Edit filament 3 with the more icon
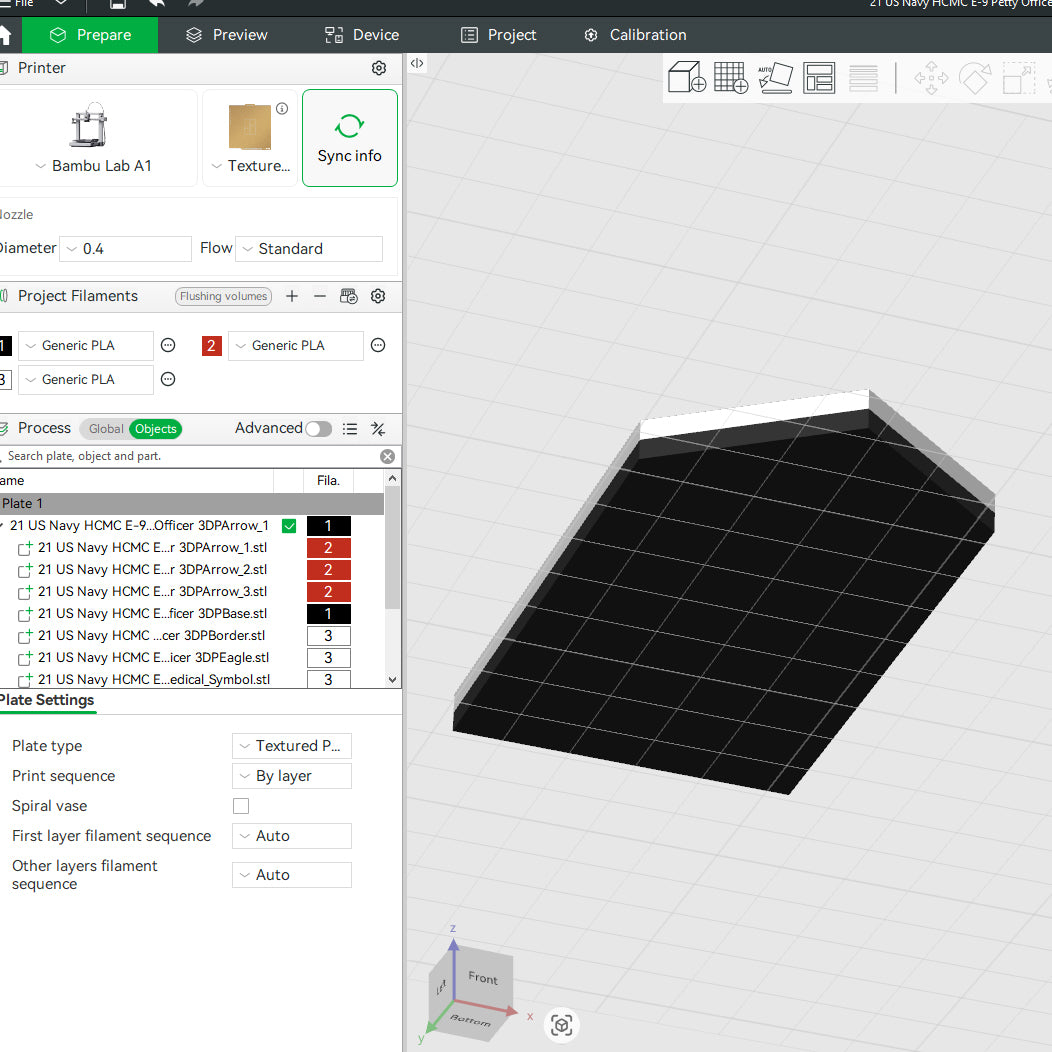This screenshot has height=1052, width=1052. point(168,379)
